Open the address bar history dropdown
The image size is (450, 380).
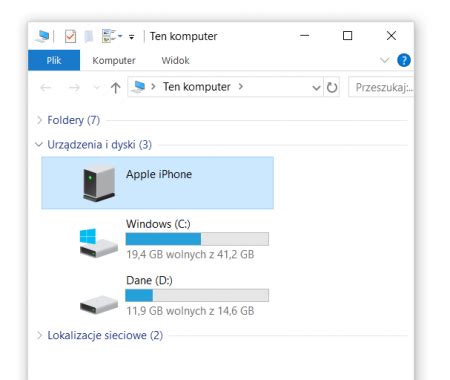point(316,88)
